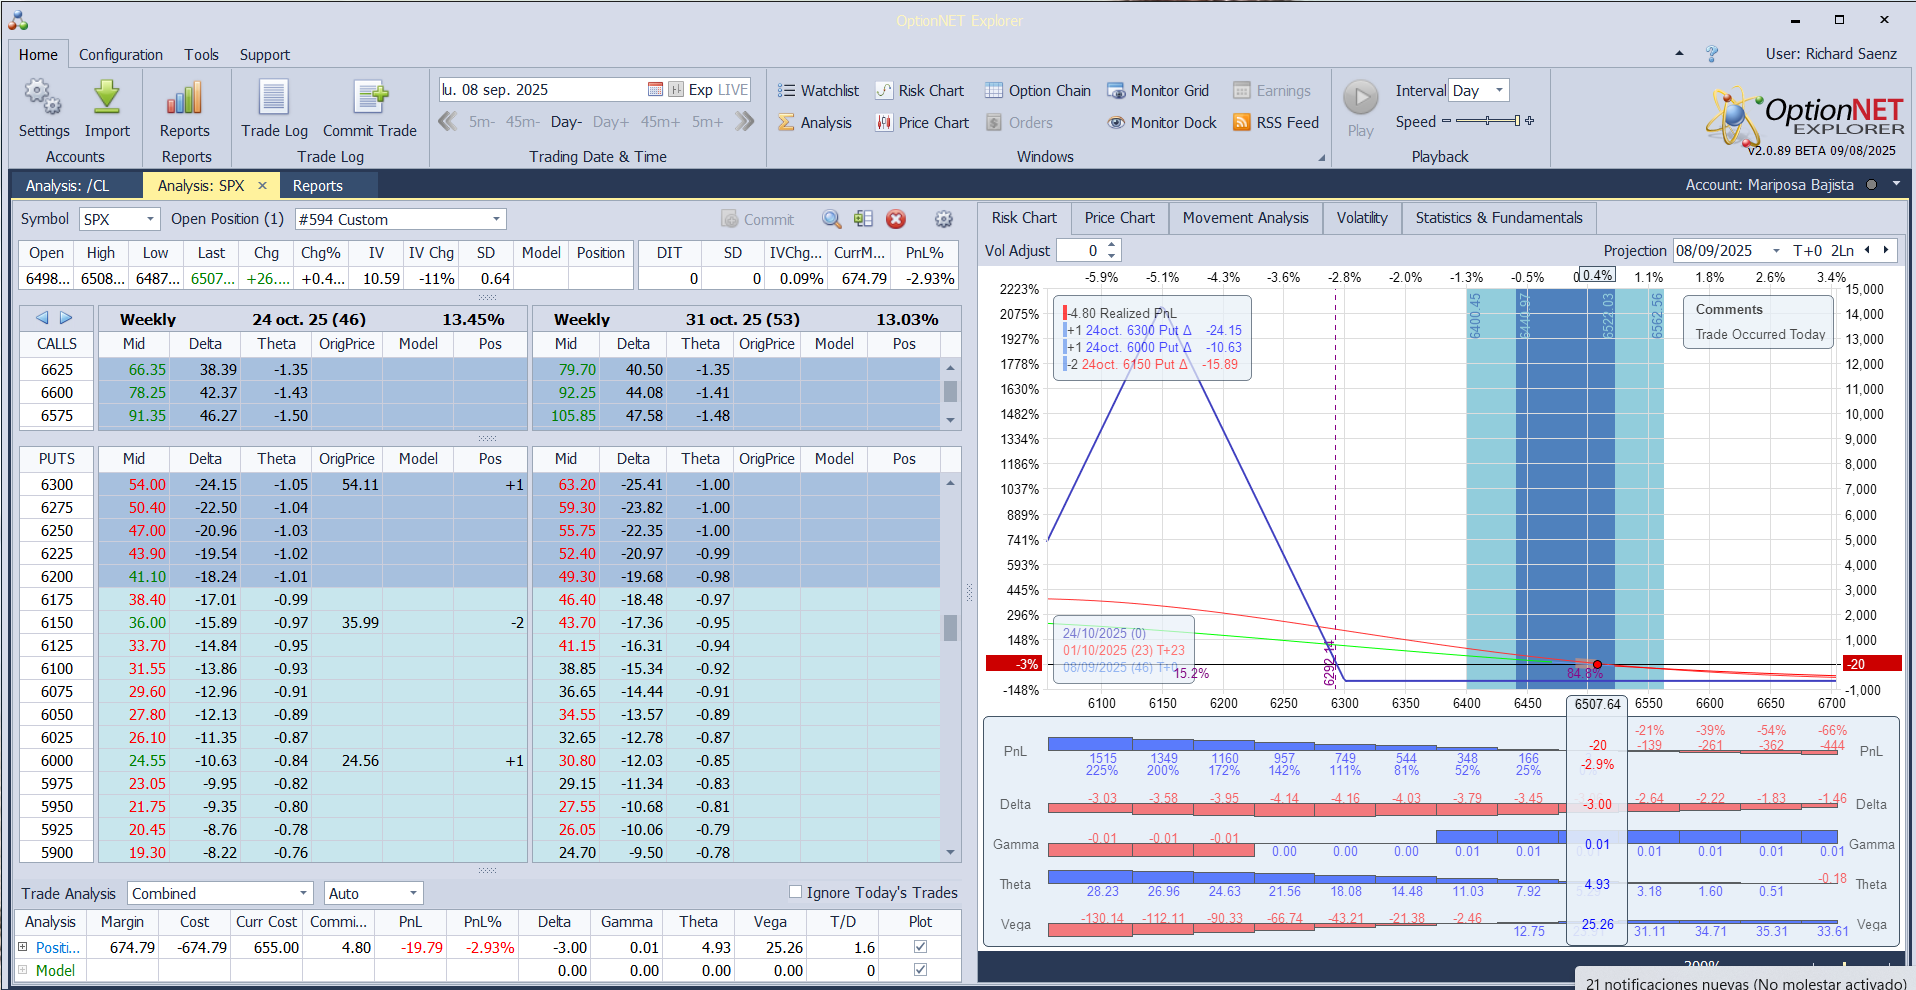This screenshot has width=1916, height=990.
Task: Select the Price Chart tab in right panel
Action: [x=1119, y=218]
